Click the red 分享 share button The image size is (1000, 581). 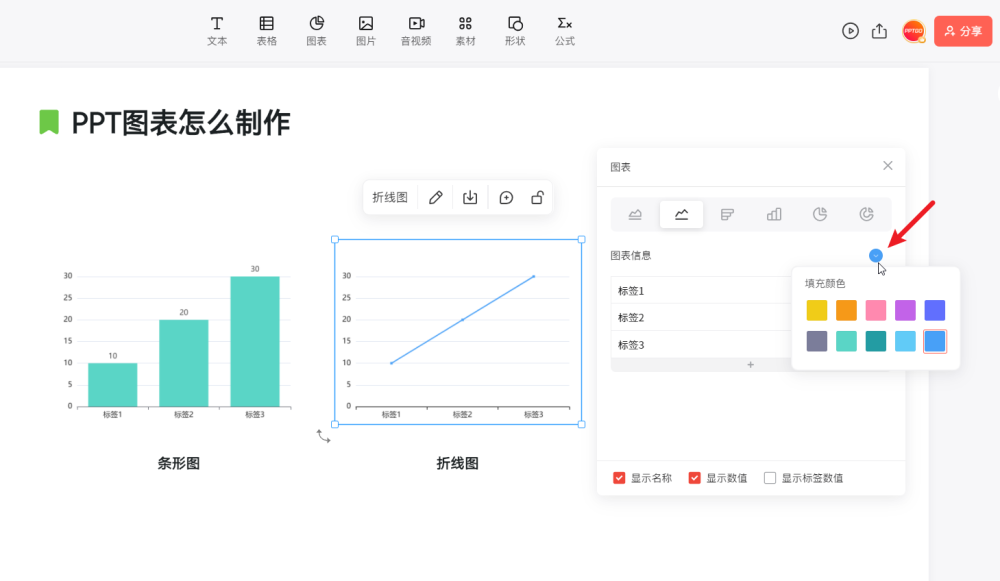coord(962,31)
